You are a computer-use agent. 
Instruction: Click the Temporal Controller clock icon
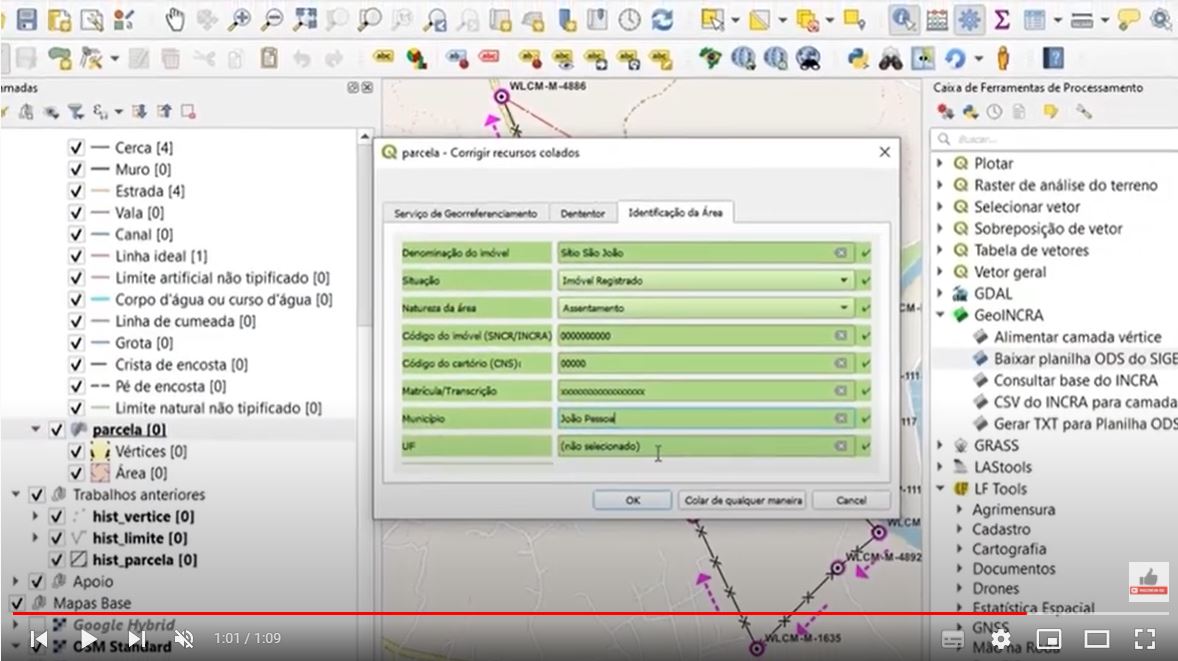coord(630,20)
